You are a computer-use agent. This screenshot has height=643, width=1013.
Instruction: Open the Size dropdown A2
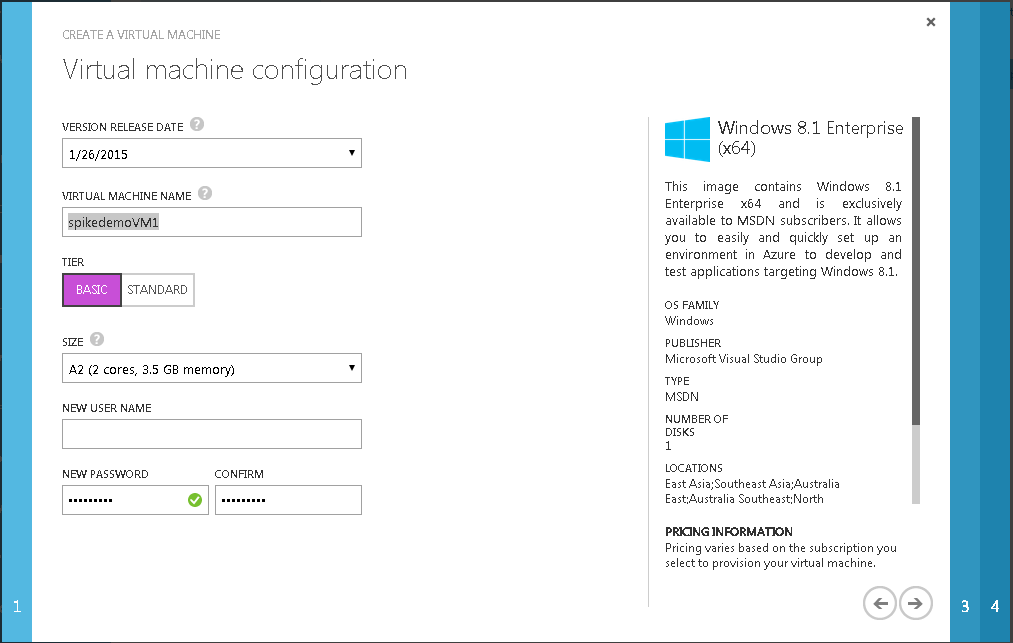(212, 368)
